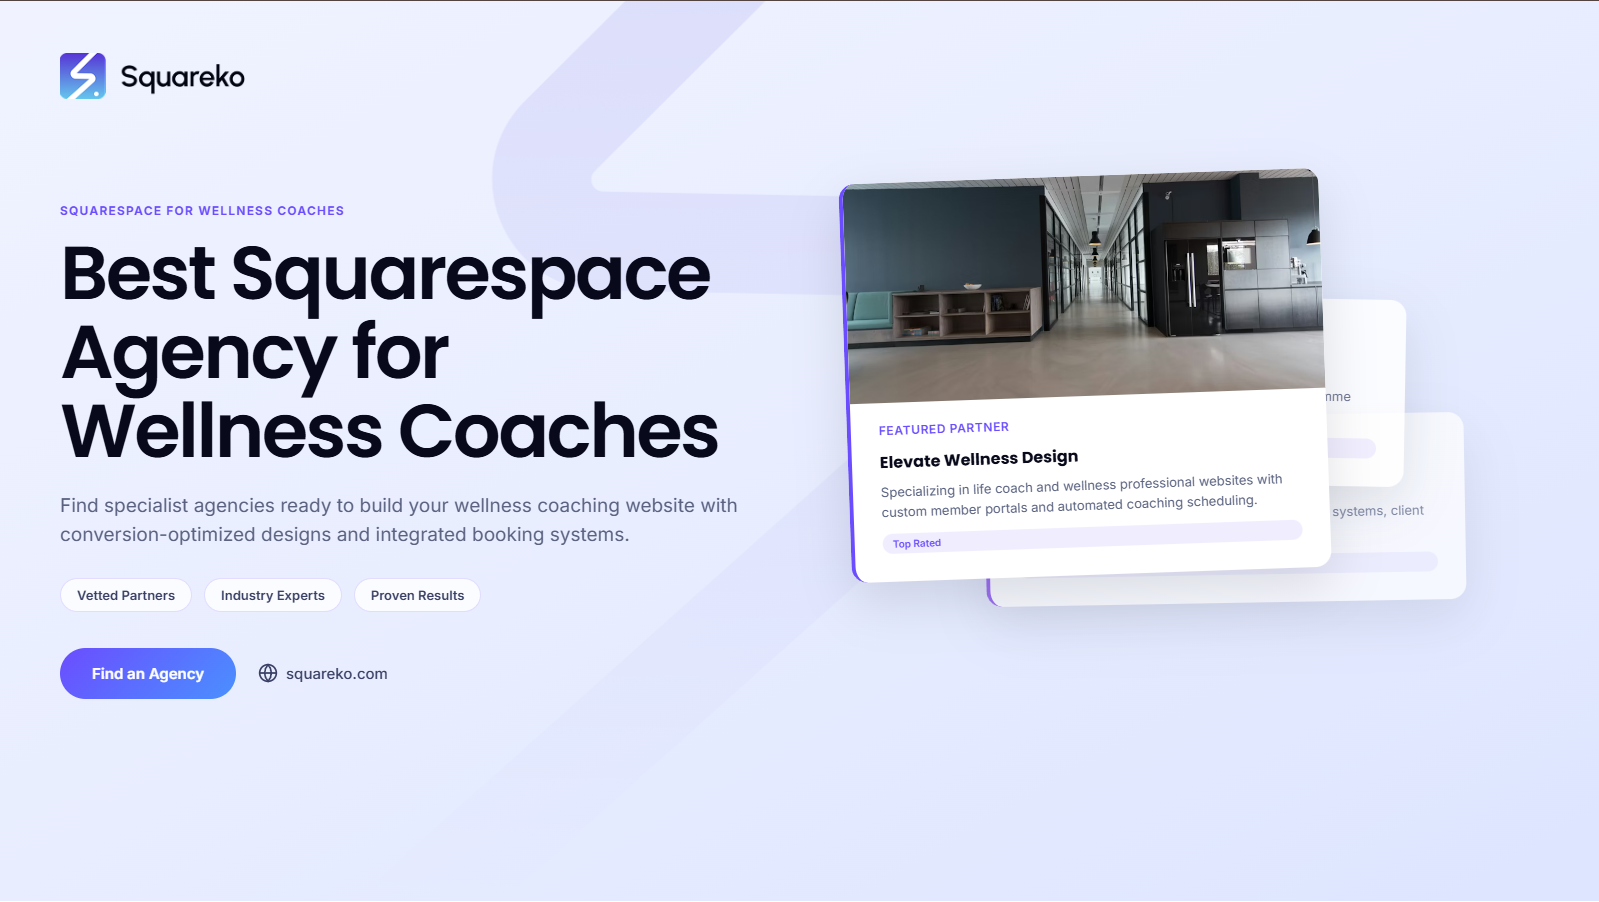Click the globe icon beside squareko.com

tap(268, 673)
